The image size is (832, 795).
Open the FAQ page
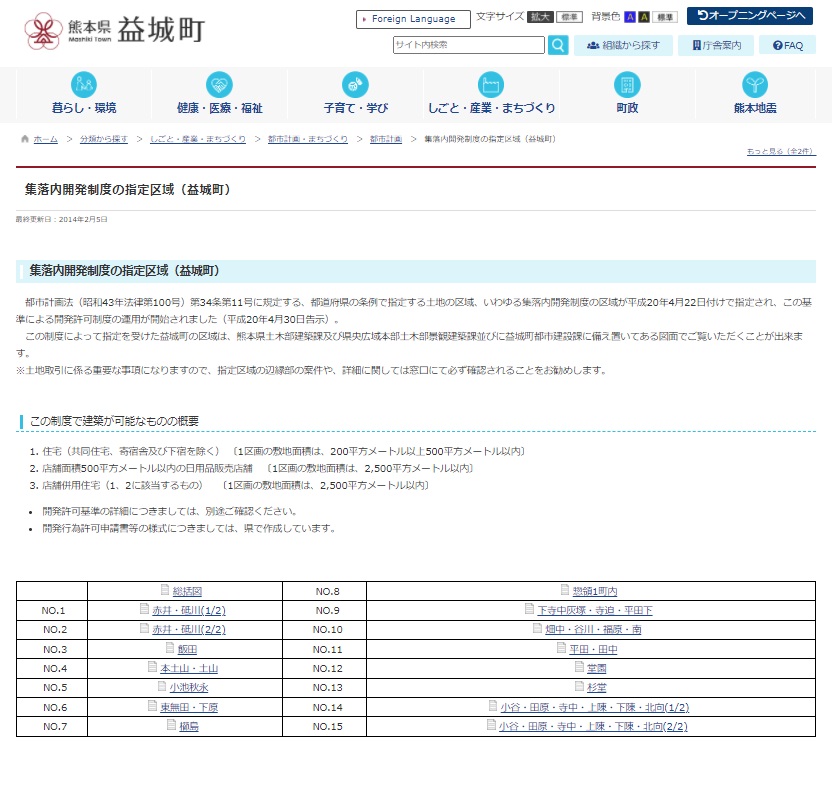point(787,45)
